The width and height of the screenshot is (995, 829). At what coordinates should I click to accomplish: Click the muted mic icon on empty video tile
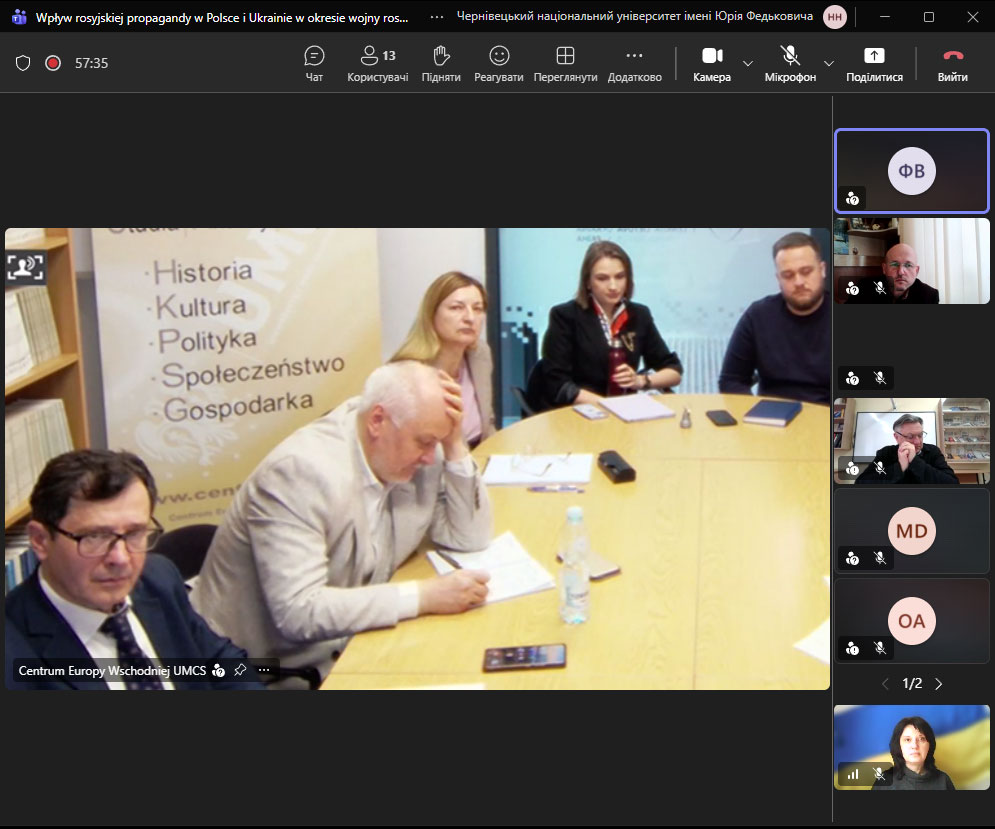point(880,378)
